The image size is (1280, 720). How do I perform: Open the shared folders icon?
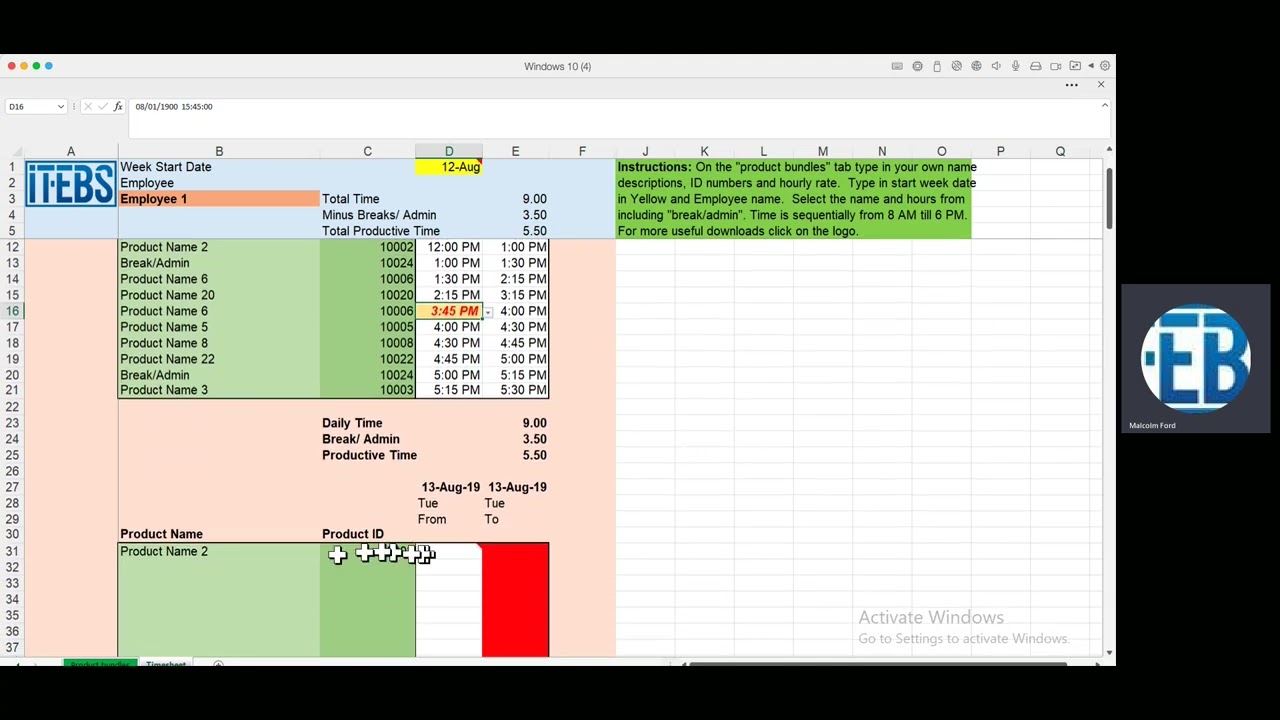tap(1075, 66)
